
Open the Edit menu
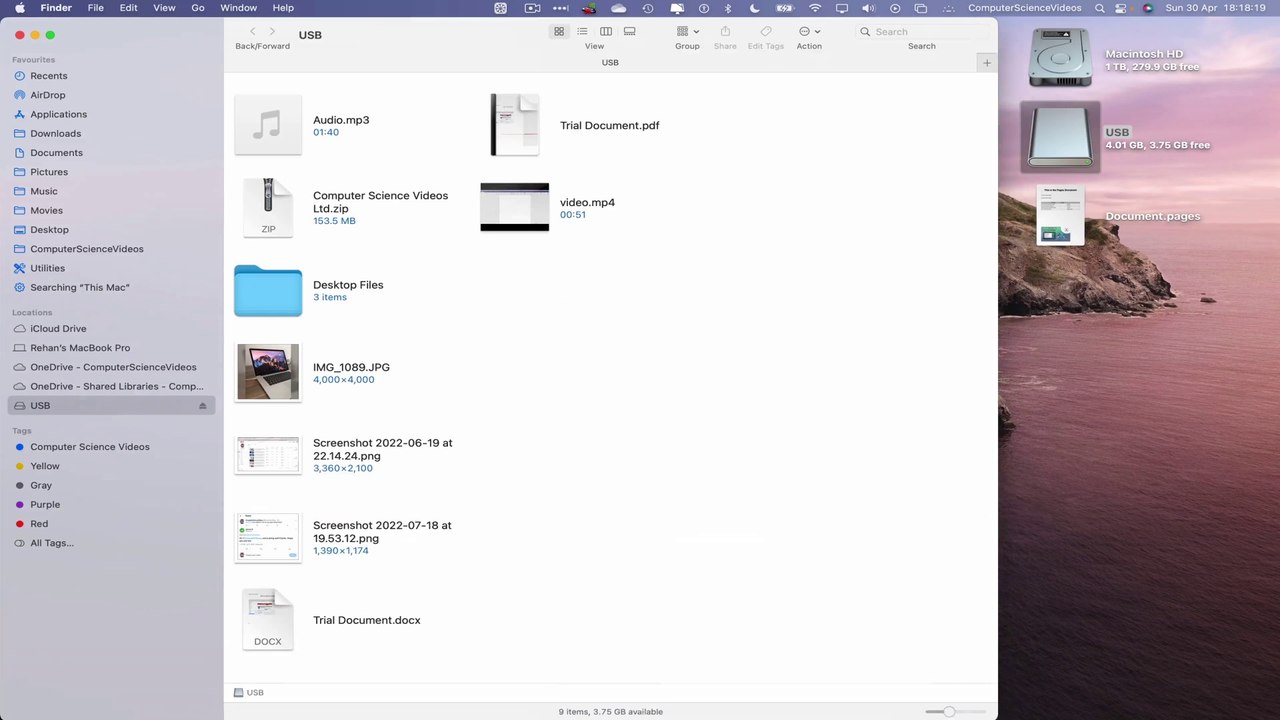(x=129, y=8)
